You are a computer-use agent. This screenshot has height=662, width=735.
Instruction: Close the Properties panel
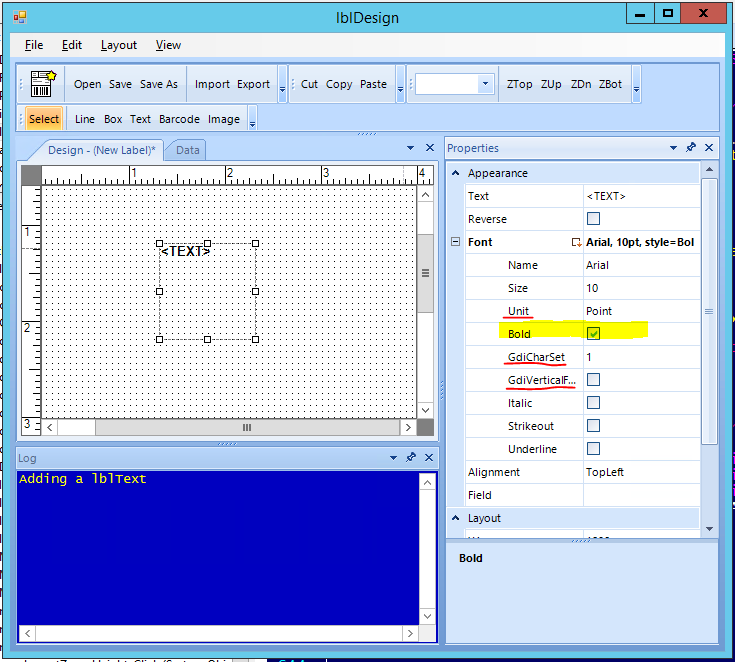click(x=709, y=148)
